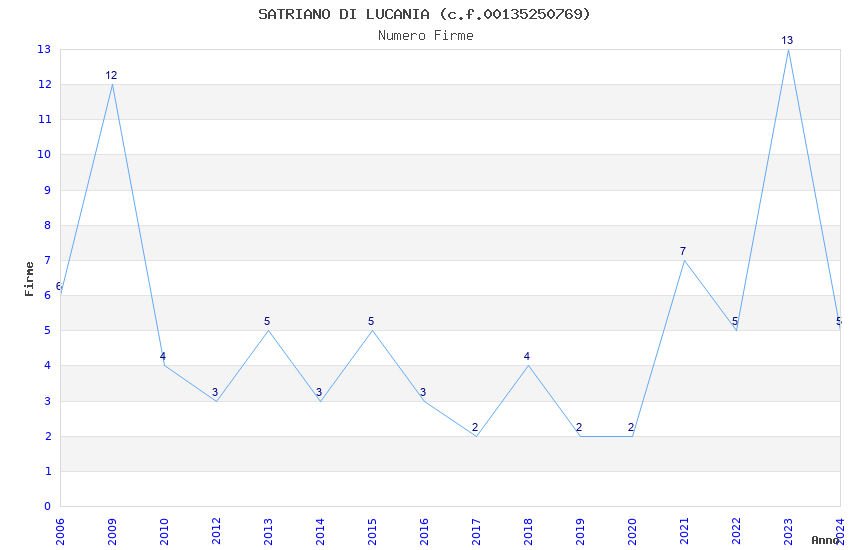This screenshot has height=550, width=850.
Task: Select y-axis tick label 0
Action: pyautogui.click(x=48, y=507)
